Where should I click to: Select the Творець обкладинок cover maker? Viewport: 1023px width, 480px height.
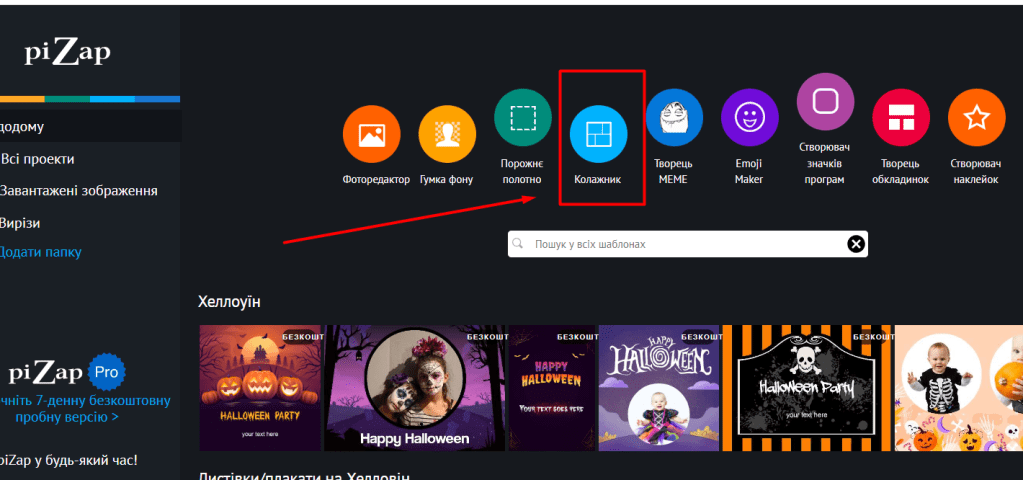pos(901,118)
